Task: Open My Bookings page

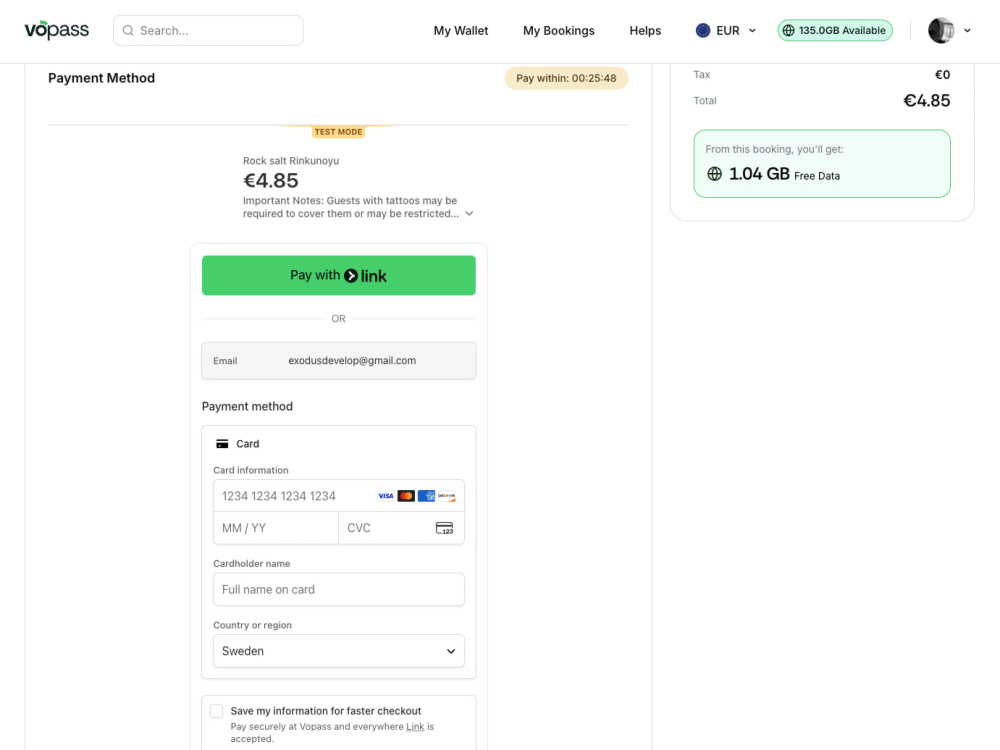Action: click(559, 31)
